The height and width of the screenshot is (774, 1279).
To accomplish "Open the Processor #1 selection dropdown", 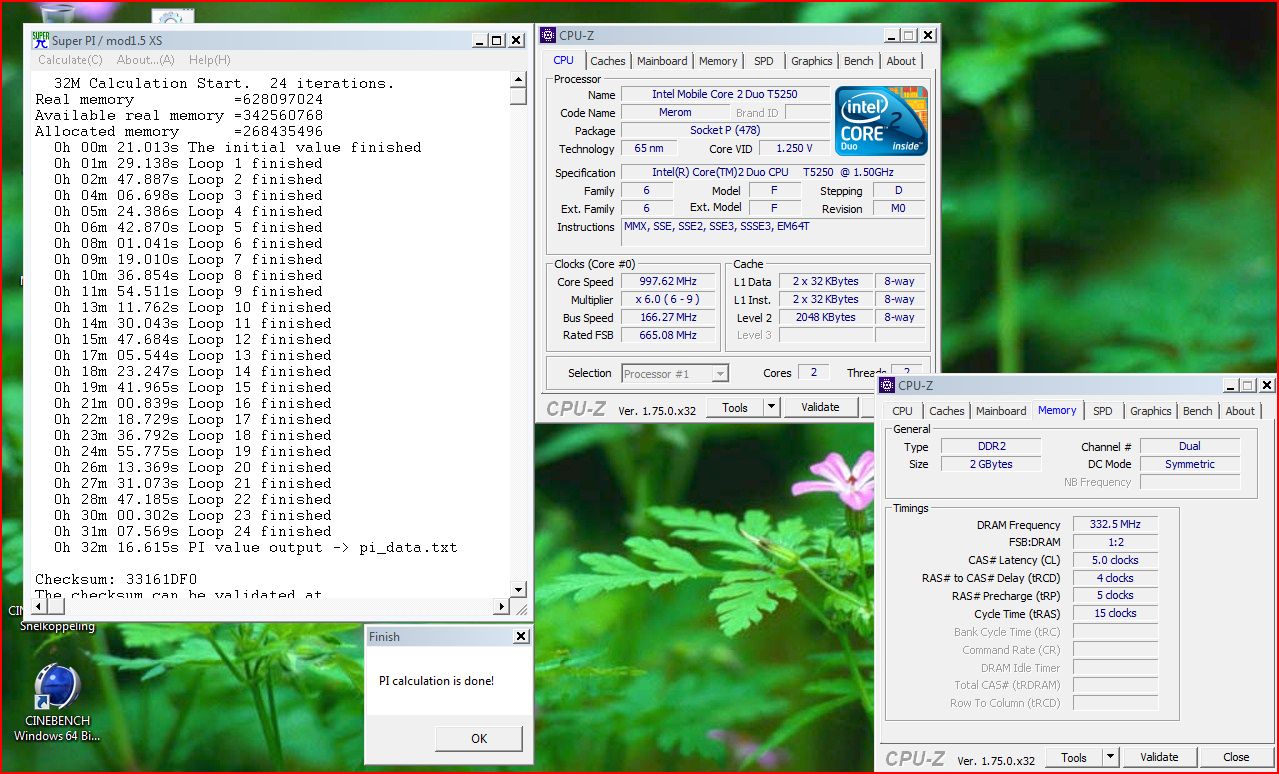I will coord(674,374).
